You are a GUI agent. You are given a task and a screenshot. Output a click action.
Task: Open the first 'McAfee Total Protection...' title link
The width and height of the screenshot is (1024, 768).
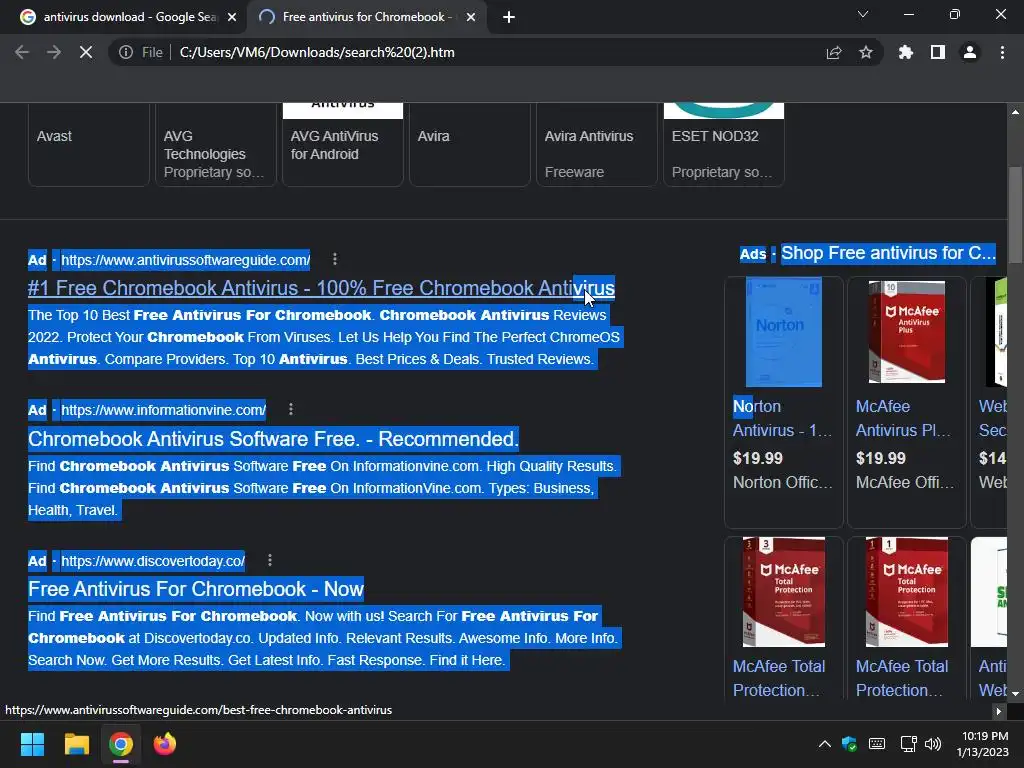[x=779, y=678]
